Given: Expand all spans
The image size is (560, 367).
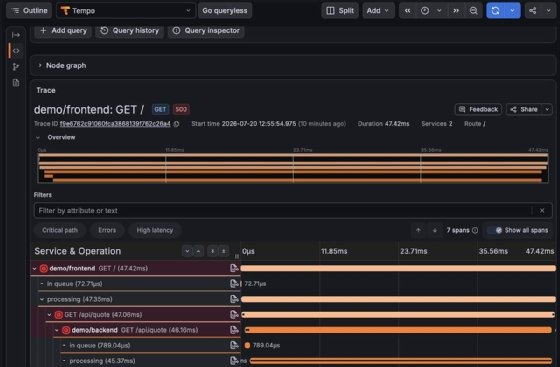Looking at the screenshot, I should (212, 251).
